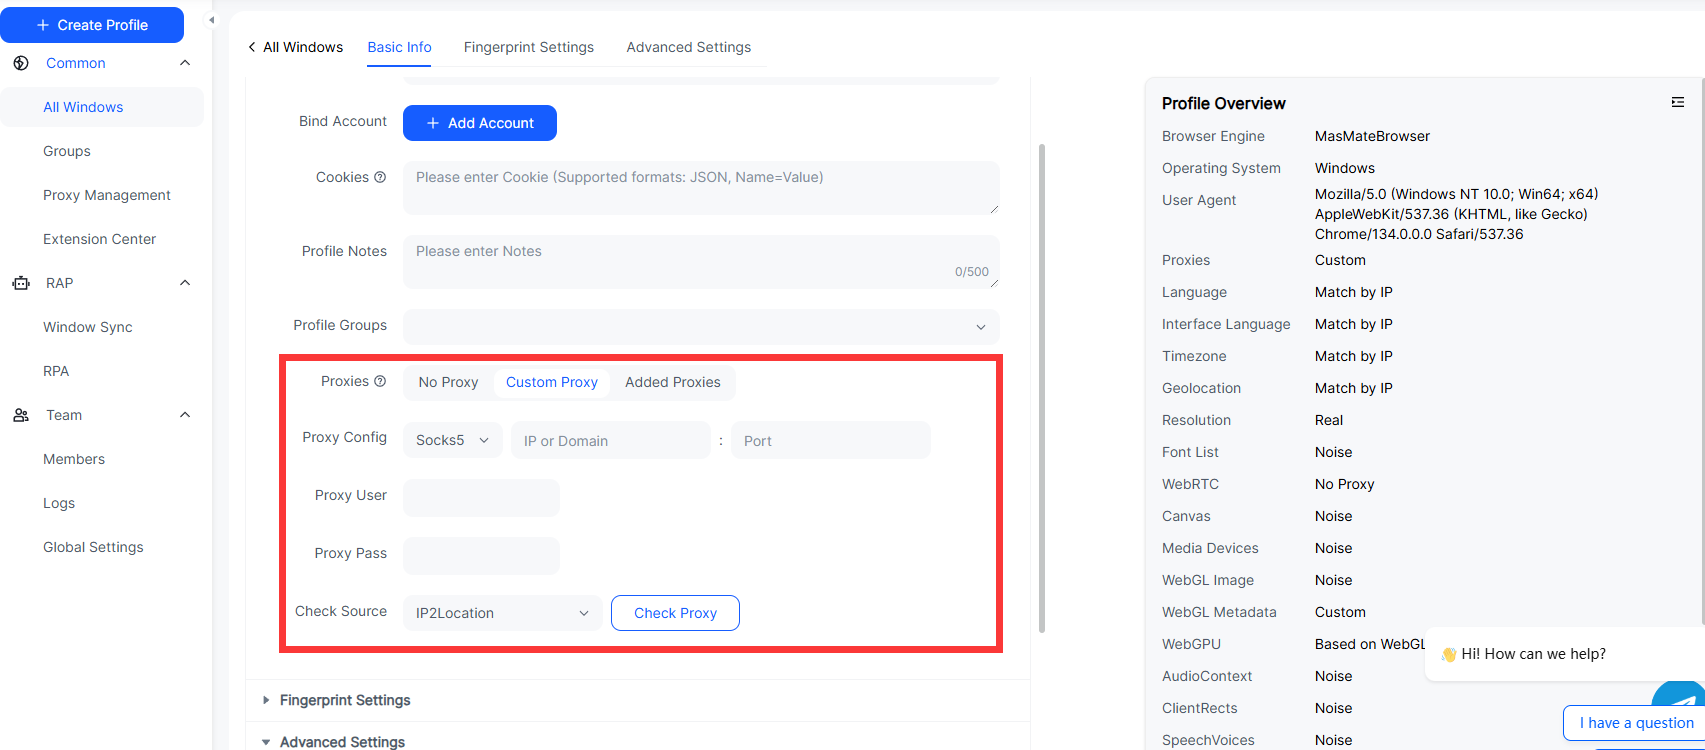Image resolution: width=1705 pixels, height=750 pixels.
Task: Select the Added Proxies option
Action: tap(672, 382)
